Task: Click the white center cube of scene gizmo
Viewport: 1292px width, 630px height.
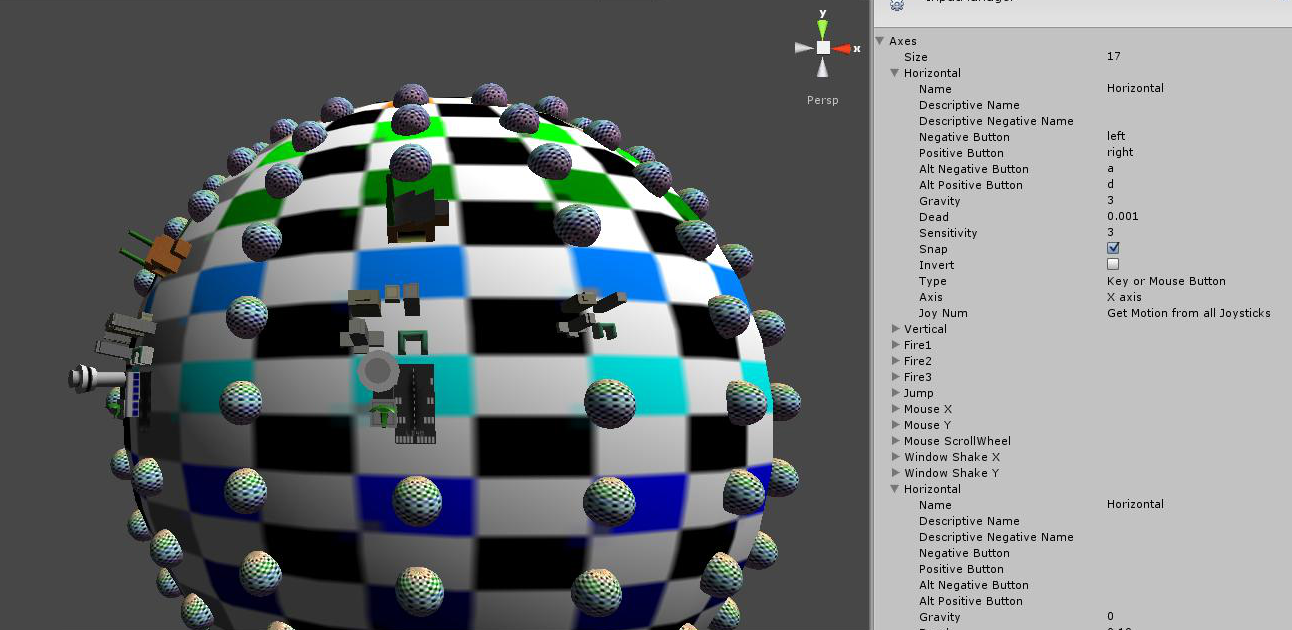Action: coord(822,47)
